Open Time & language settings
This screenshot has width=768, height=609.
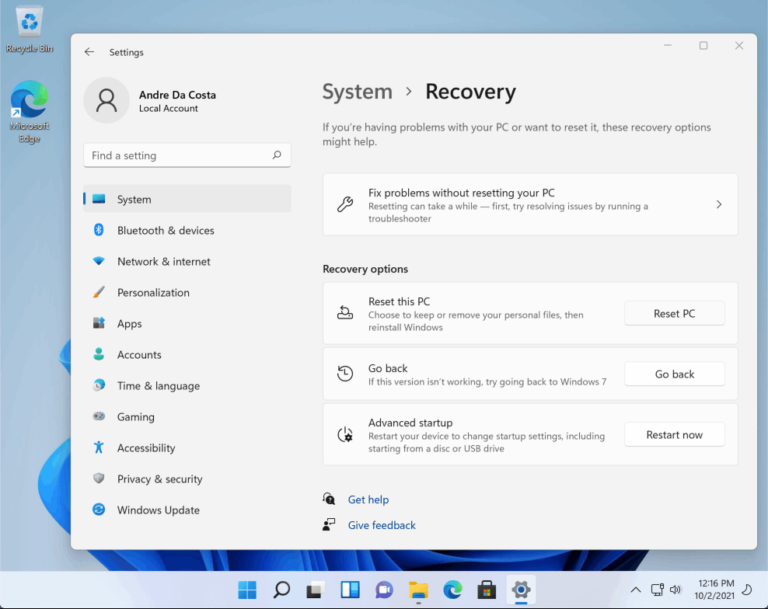pyautogui.click(x=188, y=386)
